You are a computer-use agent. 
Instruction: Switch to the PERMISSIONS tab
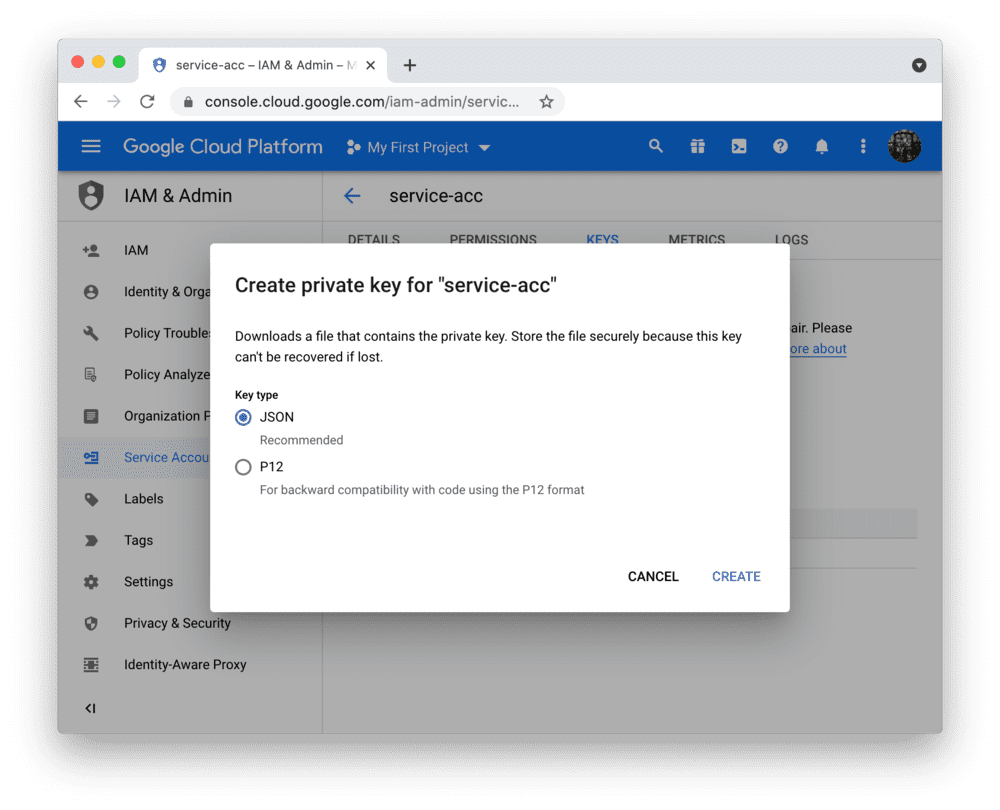pos(493,240)
